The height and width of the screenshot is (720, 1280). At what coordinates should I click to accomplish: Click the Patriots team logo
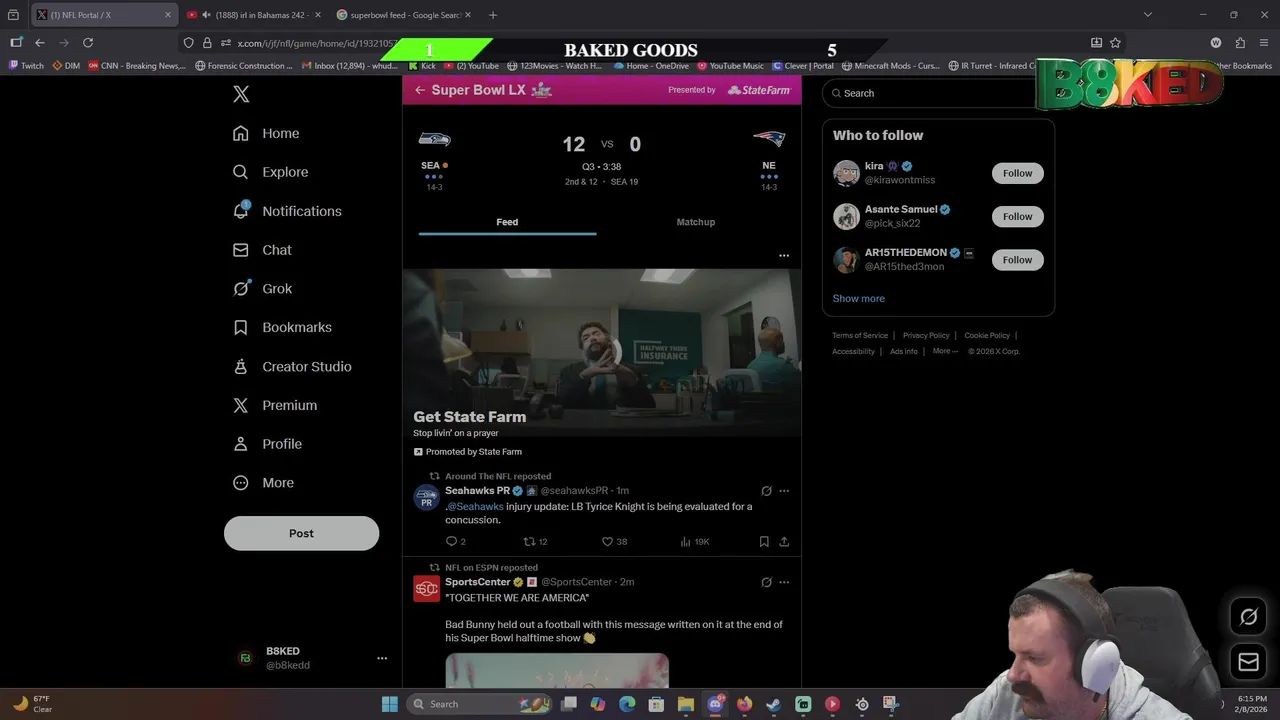tap(769, 139)
